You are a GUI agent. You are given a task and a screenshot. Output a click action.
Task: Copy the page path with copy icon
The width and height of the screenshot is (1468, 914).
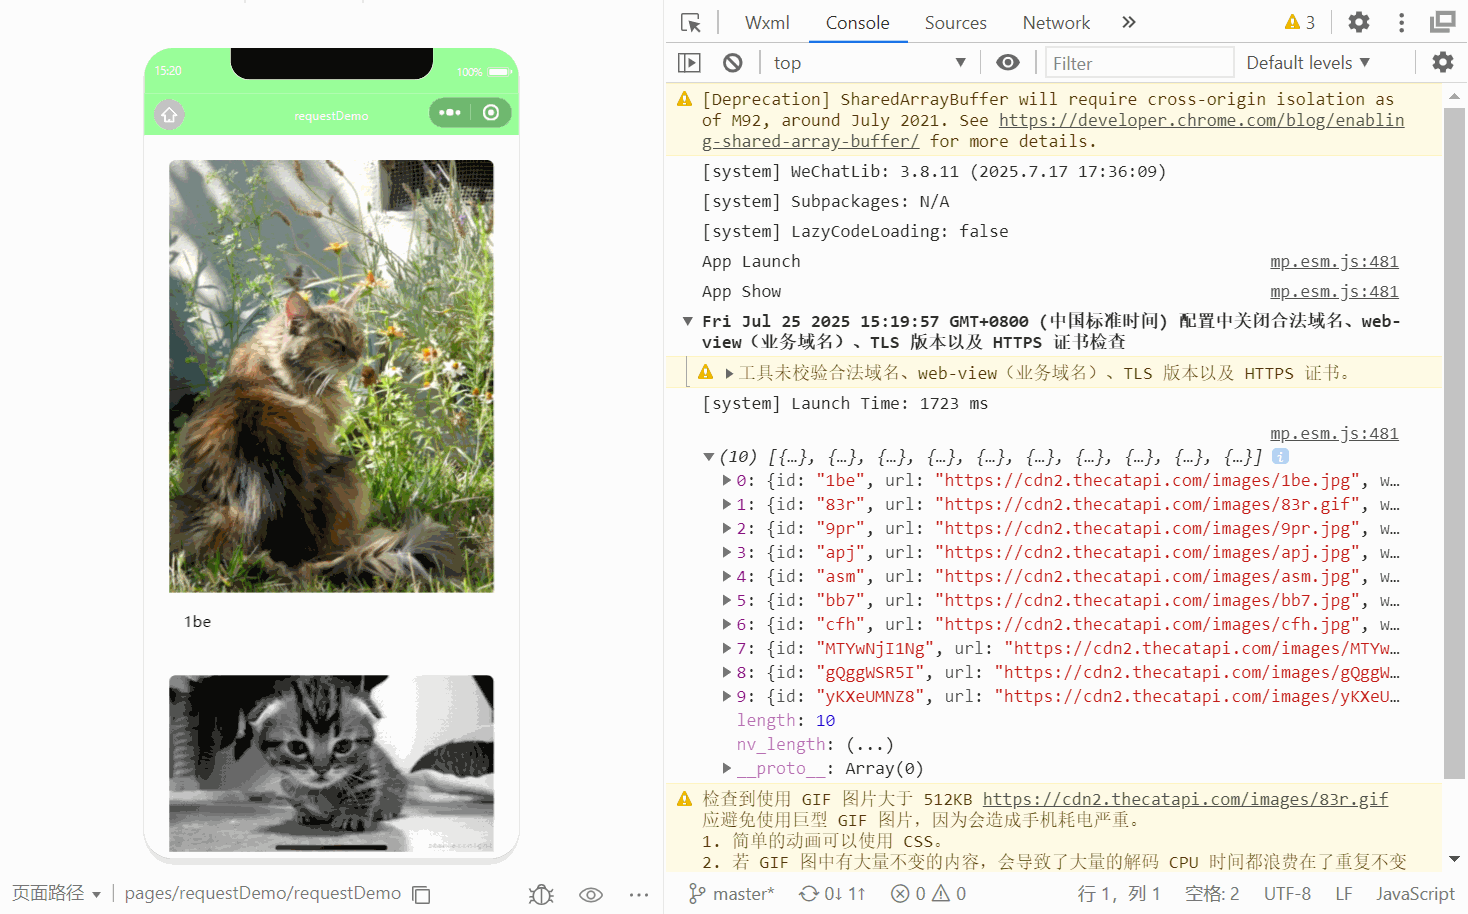422,894
